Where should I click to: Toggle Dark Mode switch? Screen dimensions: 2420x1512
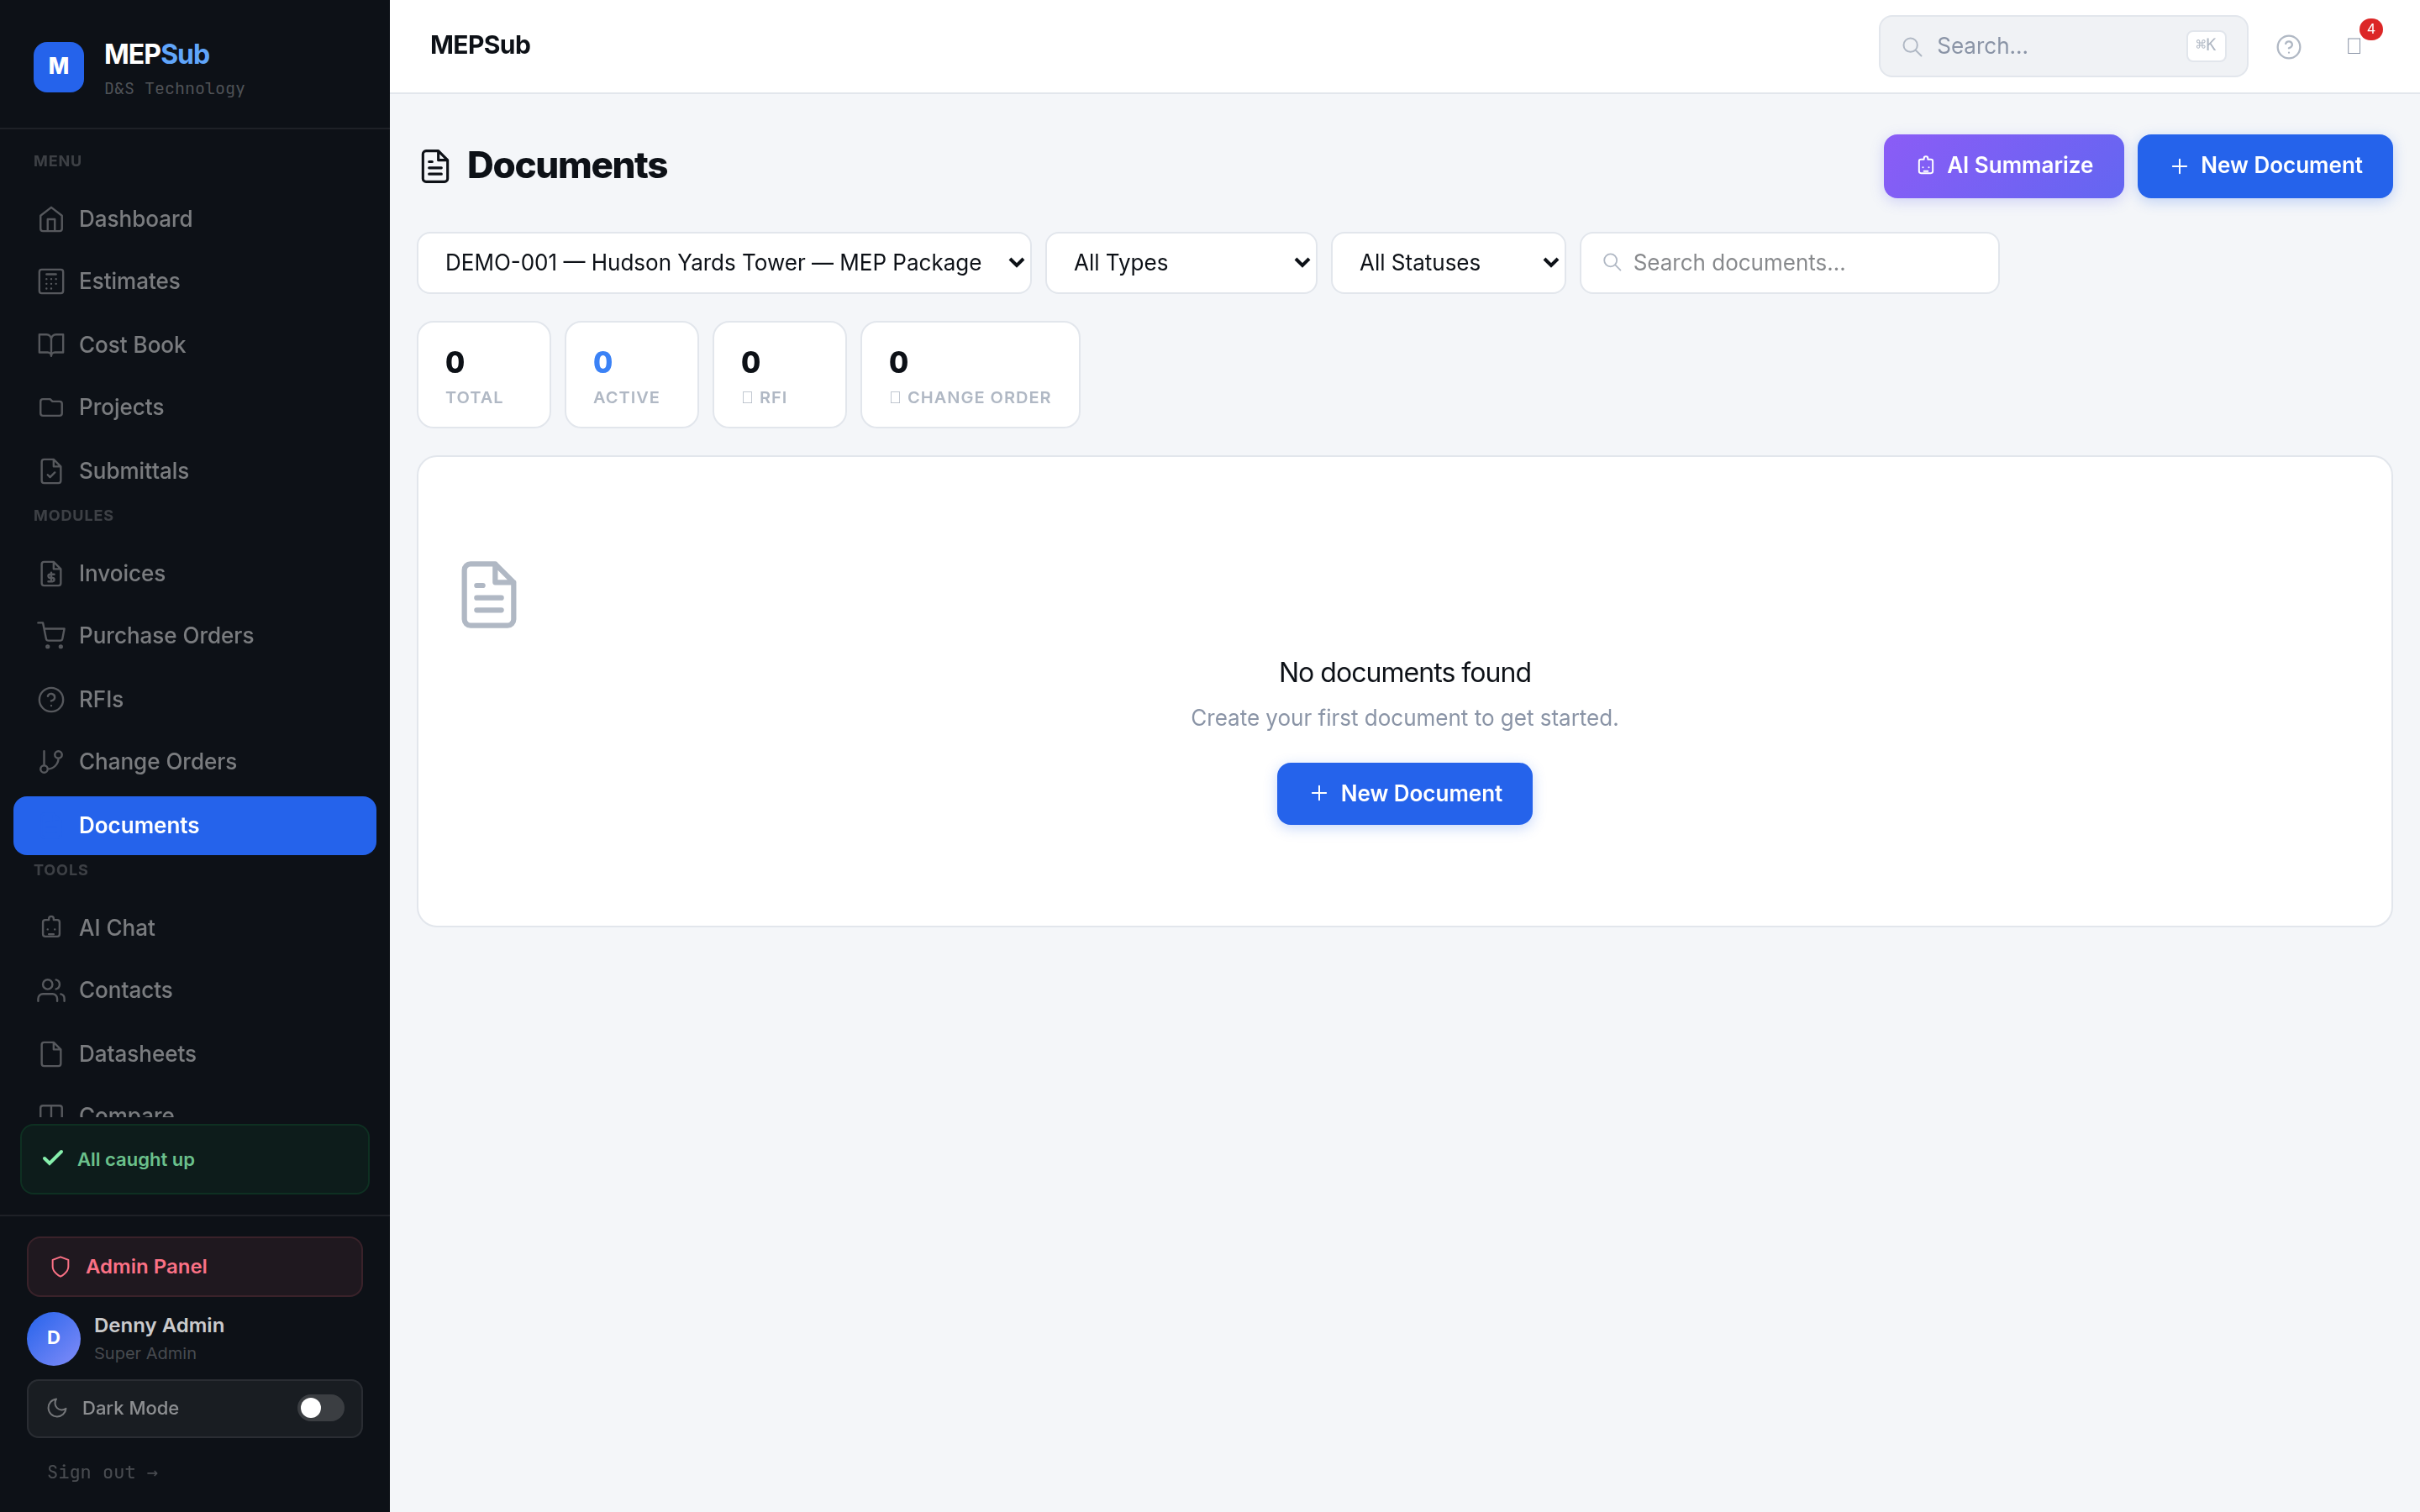320,1408
